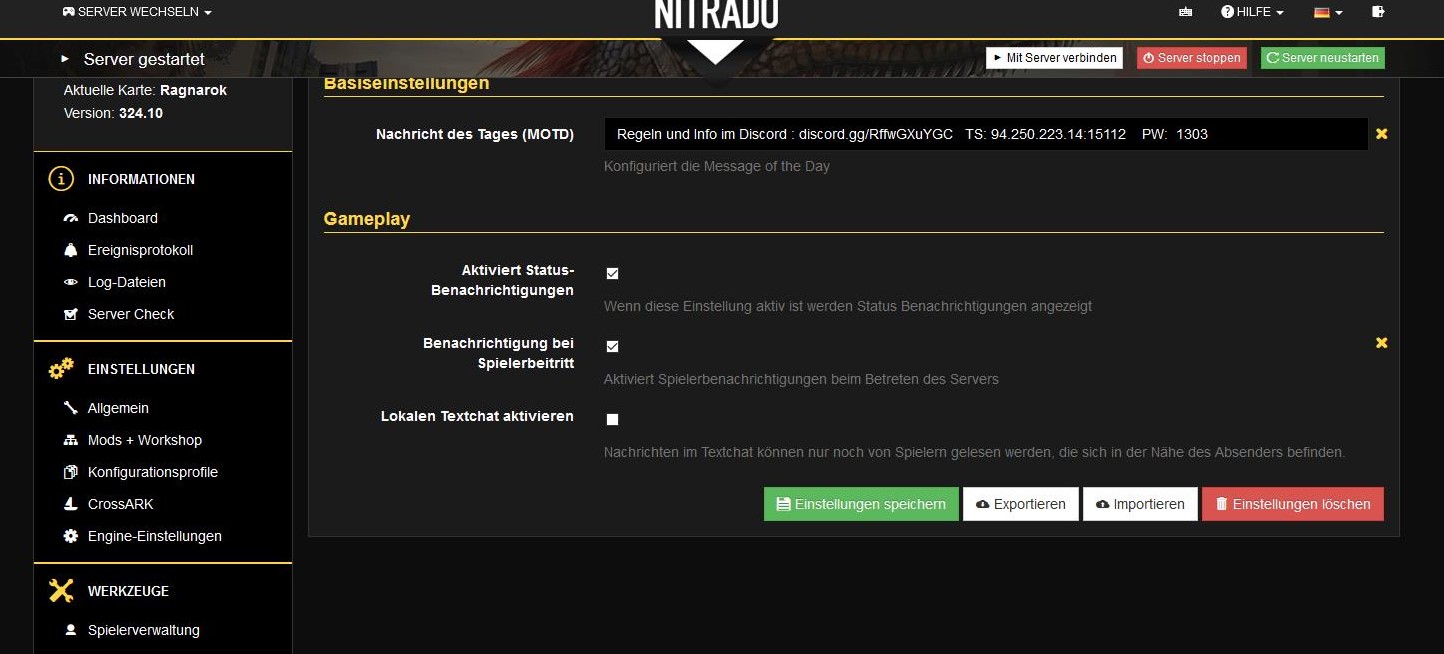Viewport: 1444px width, 654px height.
Task: Click the bell icon beside Ereignisprotokoll
Action: (70, 250)
